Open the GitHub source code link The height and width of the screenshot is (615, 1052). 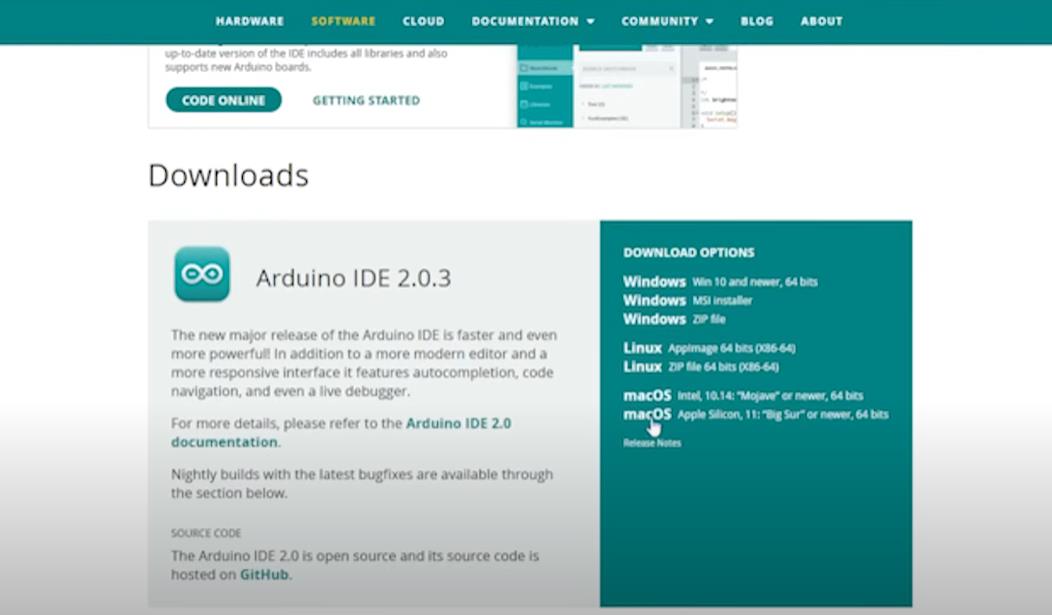click(264, 575)
